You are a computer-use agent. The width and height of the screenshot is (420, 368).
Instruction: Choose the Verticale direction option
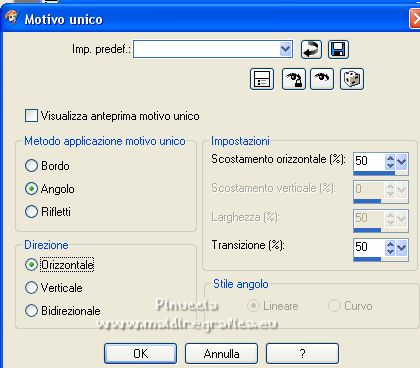[31, 288]
